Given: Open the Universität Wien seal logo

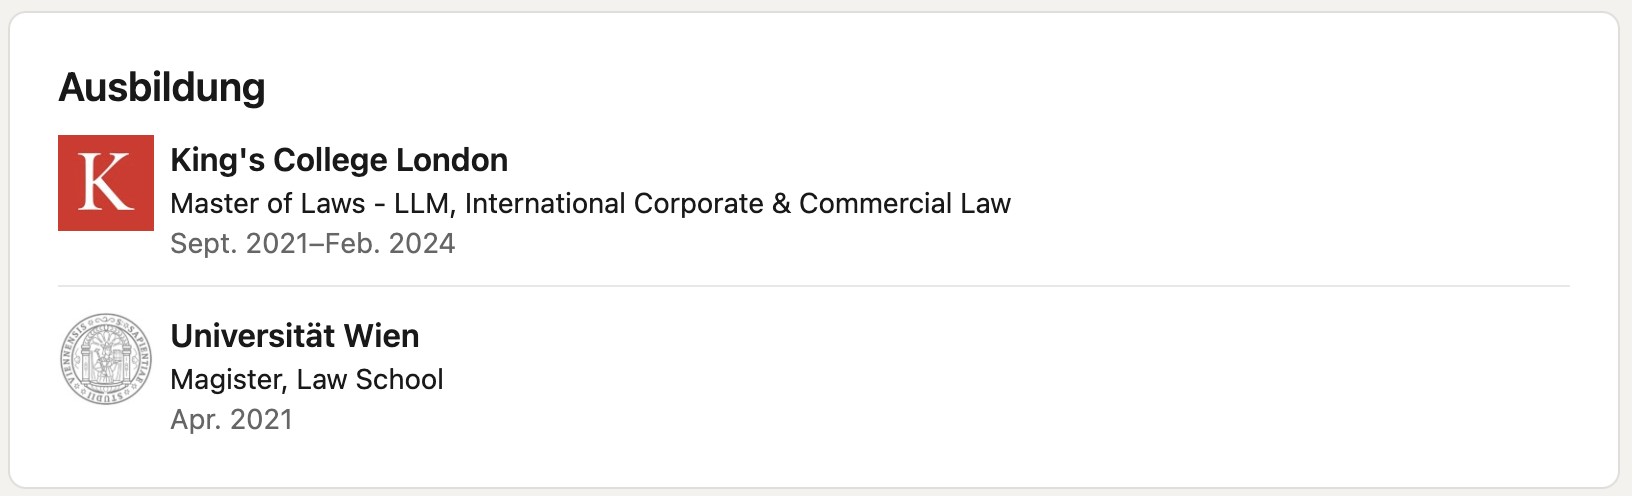Looking at the screenshot, I should coord(106,359).
